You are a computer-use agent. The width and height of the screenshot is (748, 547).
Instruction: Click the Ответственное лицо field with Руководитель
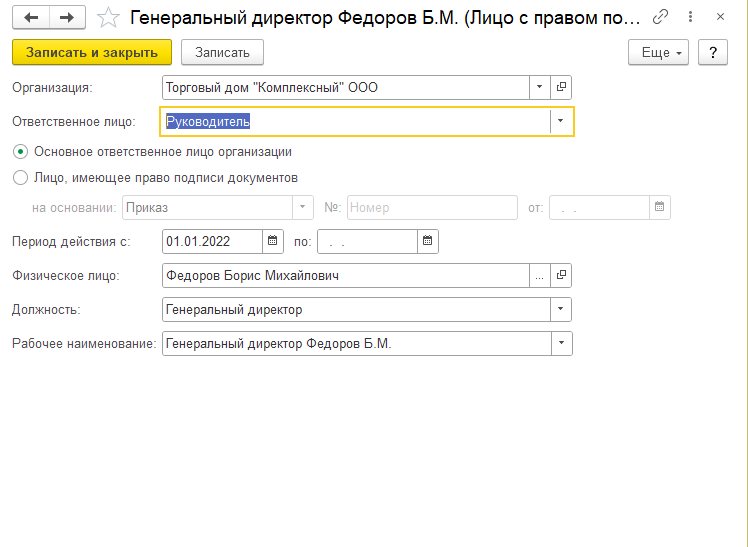[x=356, y=121]
